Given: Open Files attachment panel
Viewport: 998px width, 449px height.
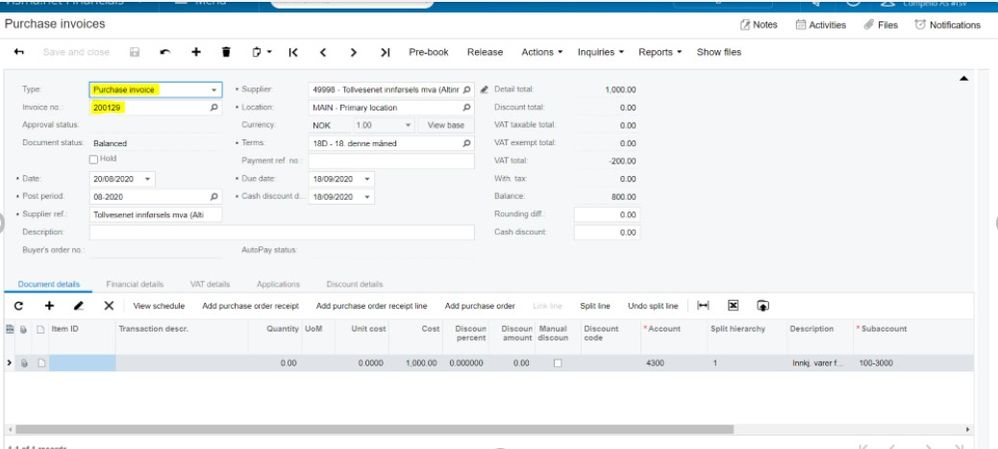Looking at the screenshot, I should coord(881,25).
